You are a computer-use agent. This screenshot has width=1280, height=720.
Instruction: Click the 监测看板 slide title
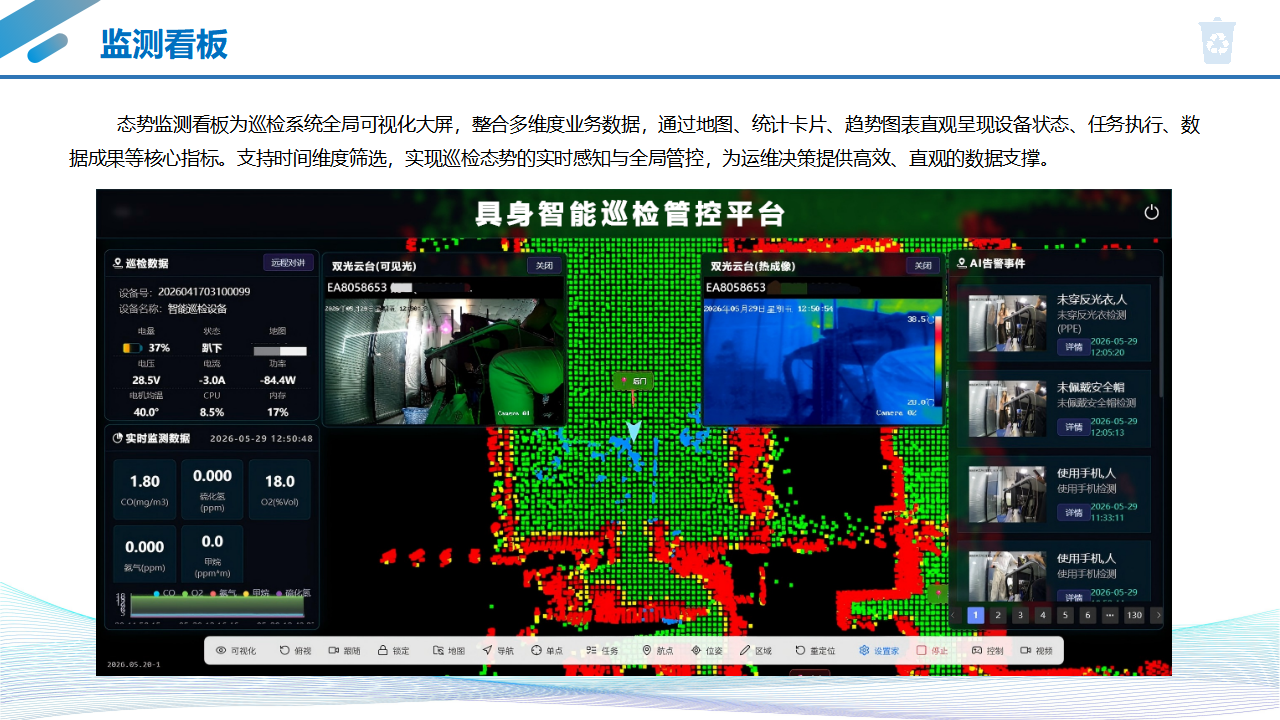pos(164,44)
